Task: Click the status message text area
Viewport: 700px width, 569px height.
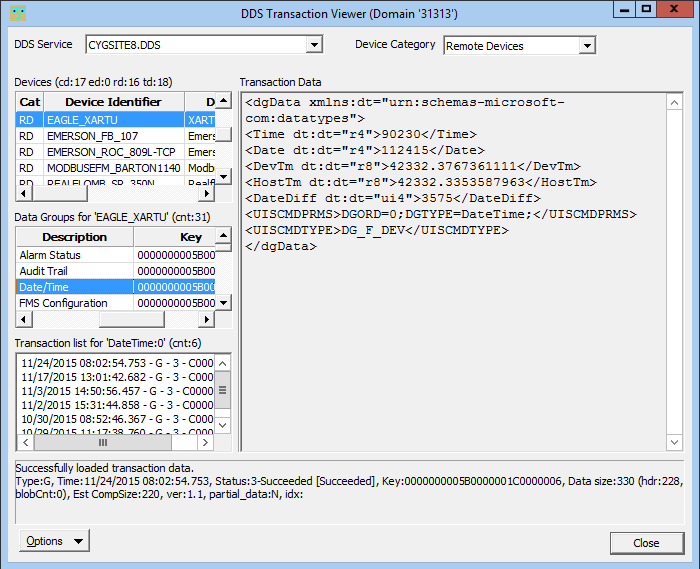Action: pos(350,492)
